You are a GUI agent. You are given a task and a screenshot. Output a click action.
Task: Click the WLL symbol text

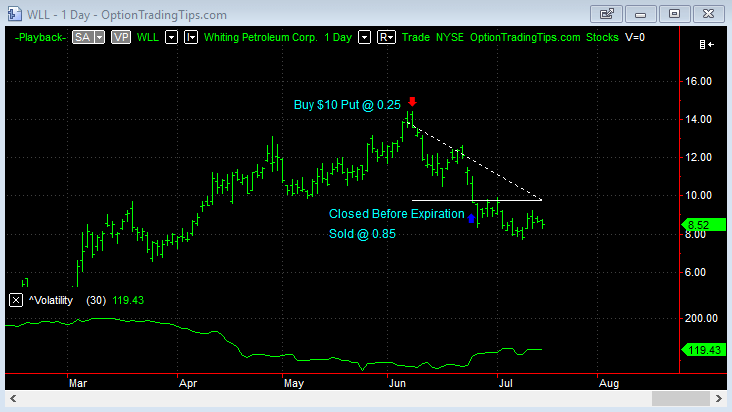tap(148, 37)
